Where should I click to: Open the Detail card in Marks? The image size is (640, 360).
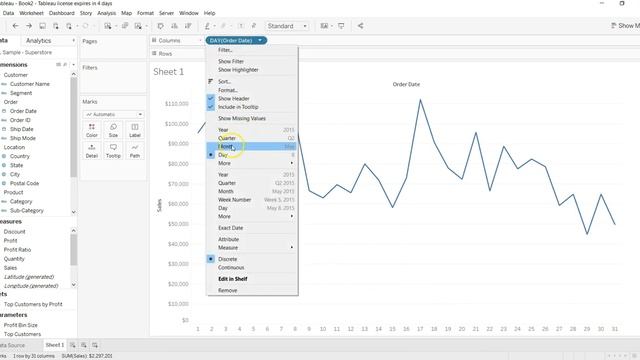click(x=92, y=151)
